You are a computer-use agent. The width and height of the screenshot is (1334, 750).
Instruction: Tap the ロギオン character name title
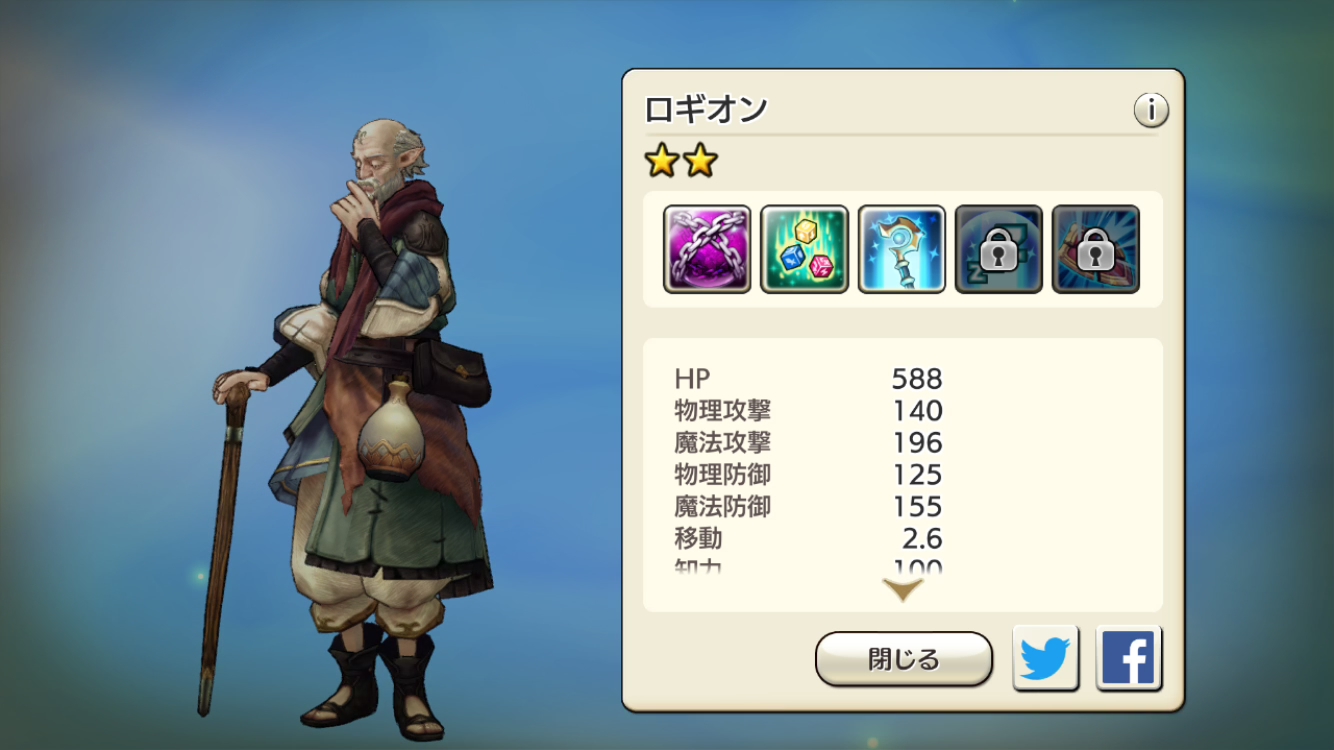coord(706,109)
